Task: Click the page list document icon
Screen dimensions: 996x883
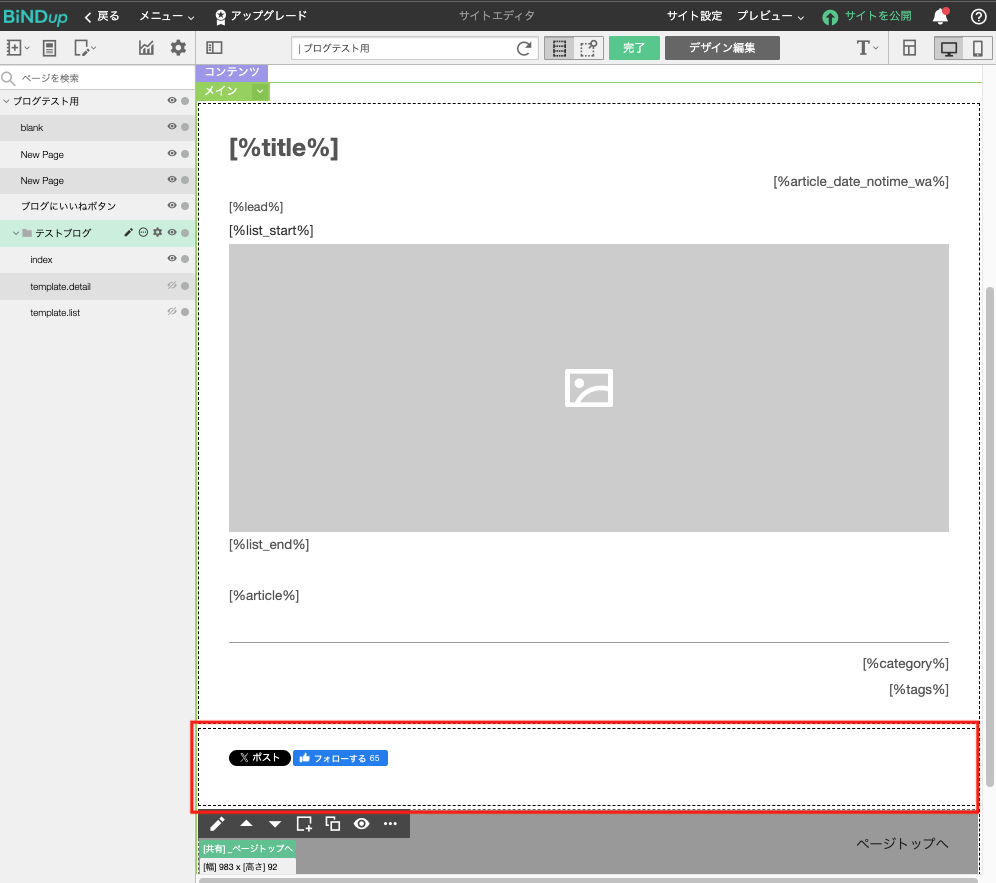Action: click(50, 48)
